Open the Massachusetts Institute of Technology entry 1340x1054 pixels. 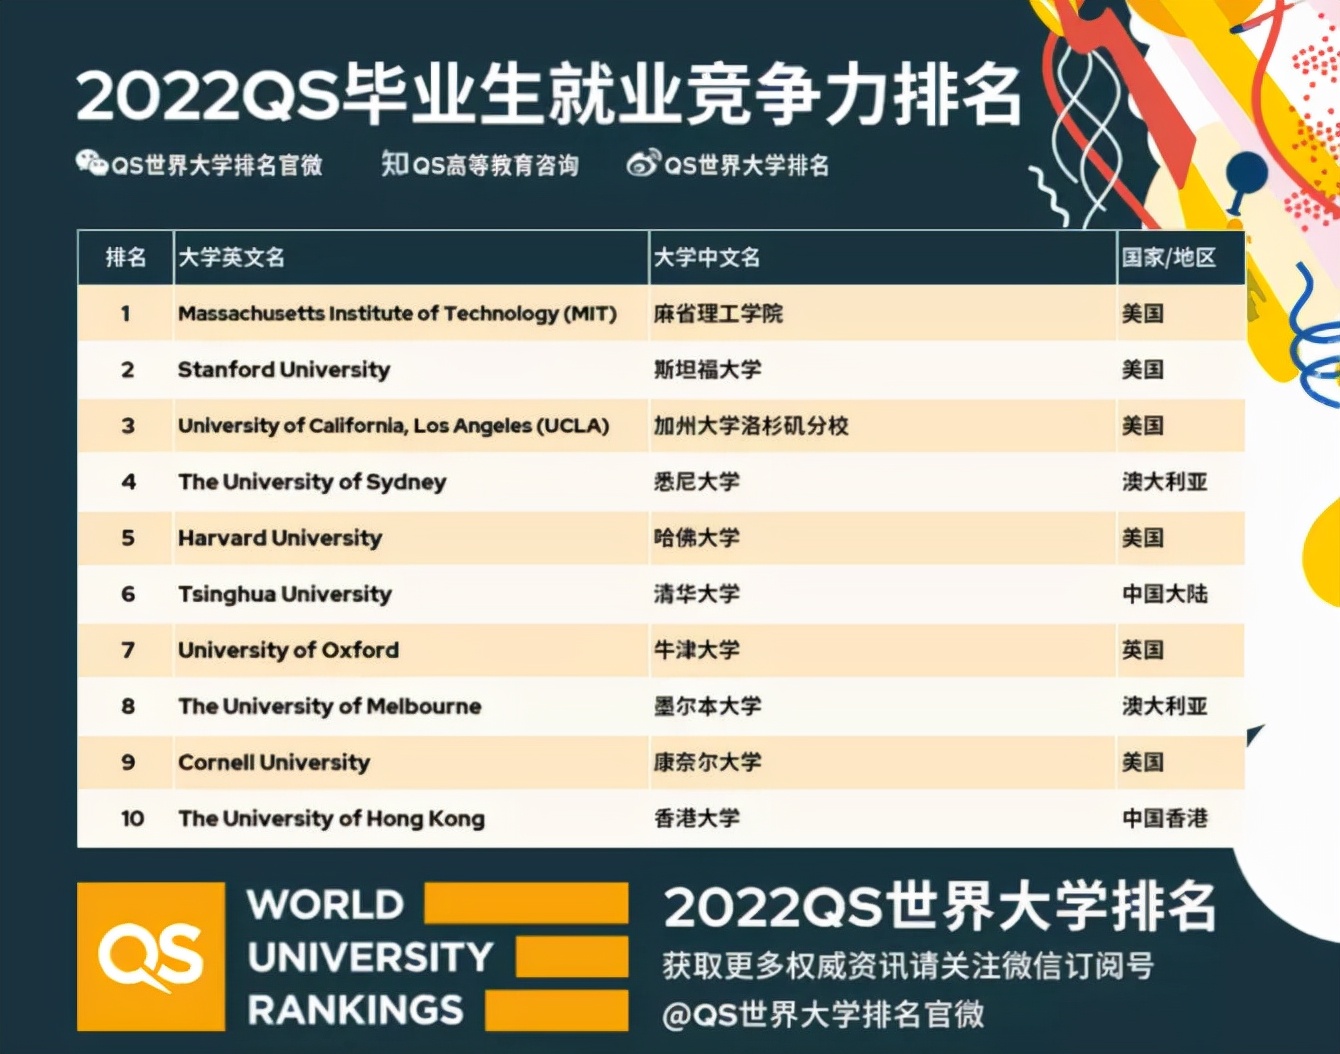[x=397, y=313]
